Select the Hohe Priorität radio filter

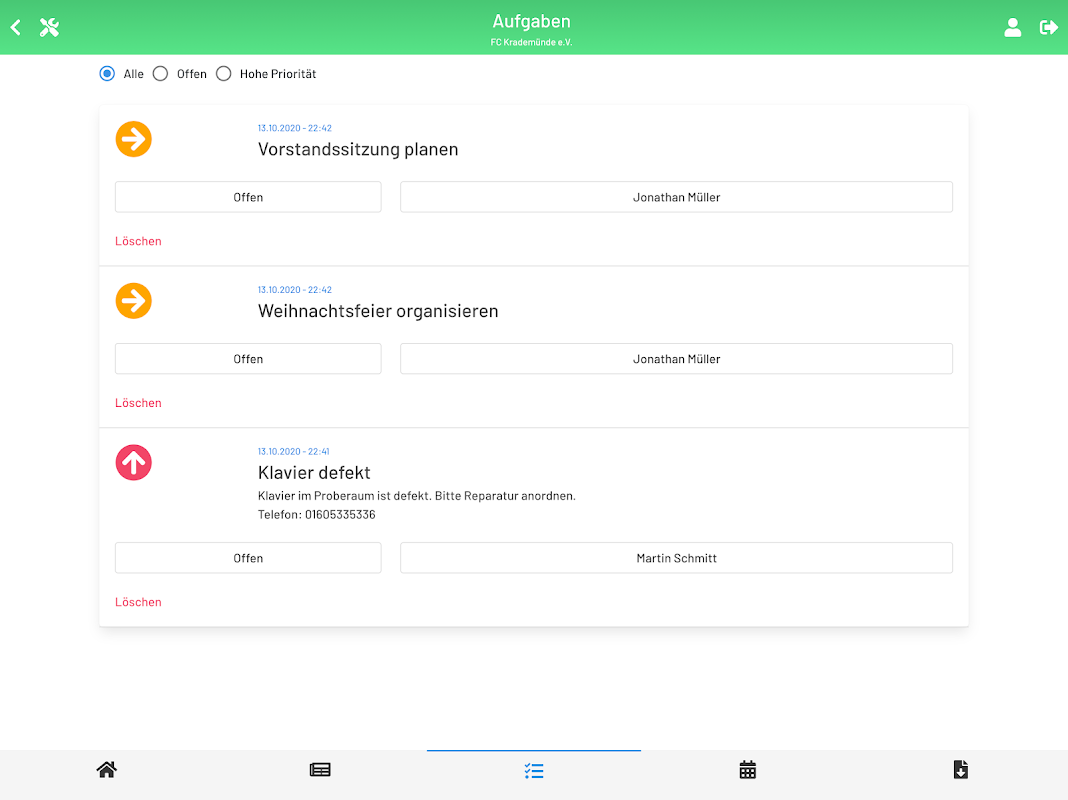223,74
